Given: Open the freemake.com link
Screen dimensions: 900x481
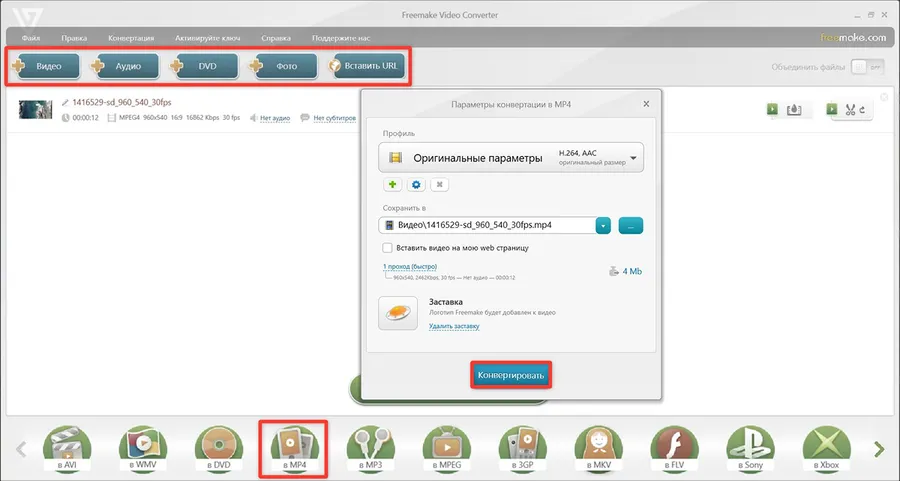Looking at the screenshot, I should point(853,37).
